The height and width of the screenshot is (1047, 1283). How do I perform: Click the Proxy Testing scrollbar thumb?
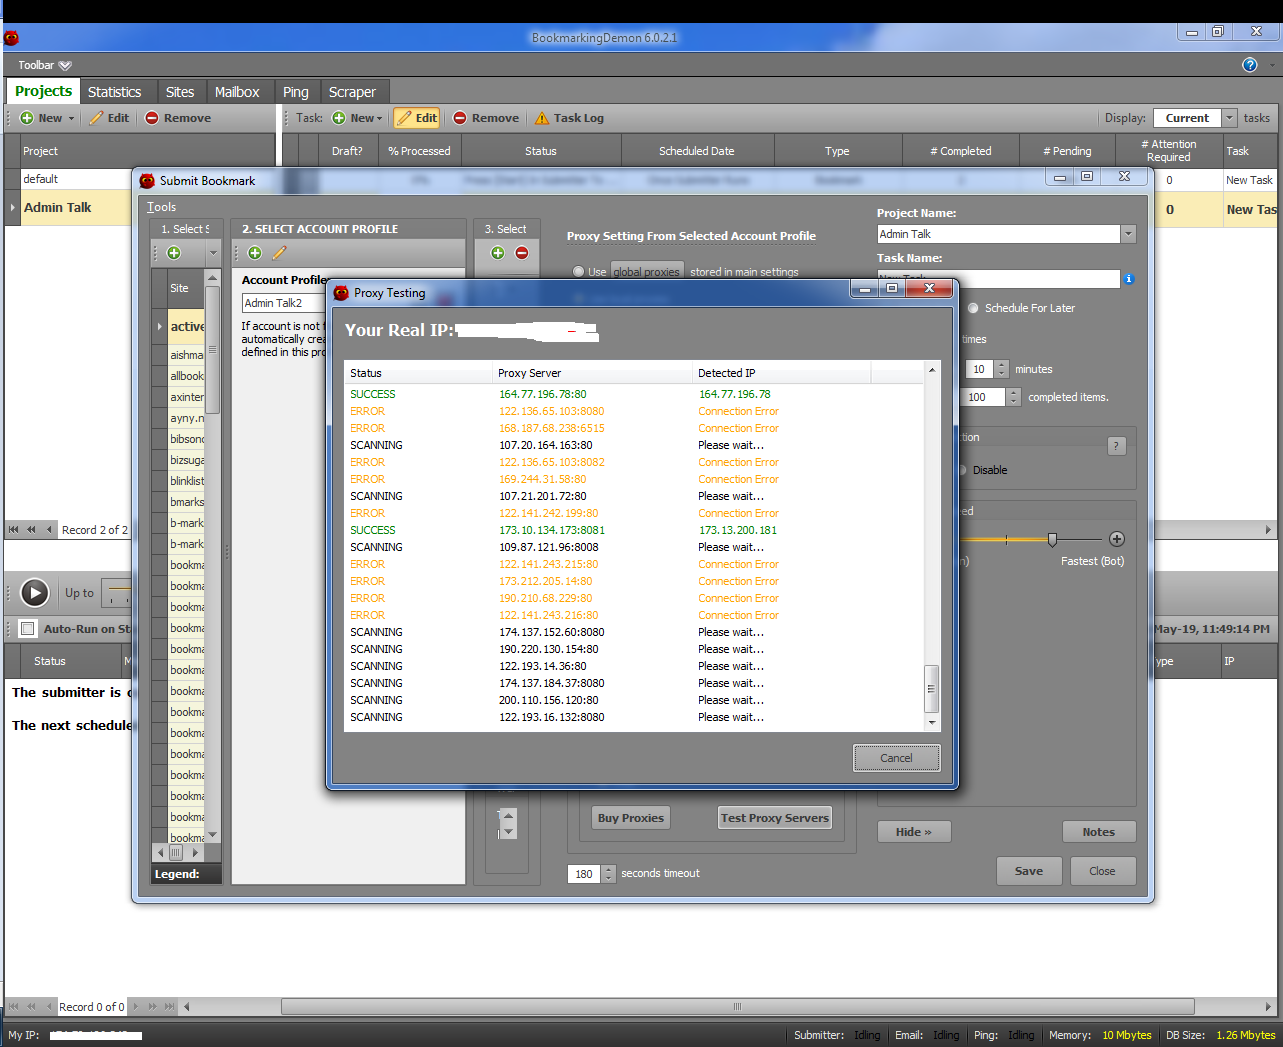point(931,688)
